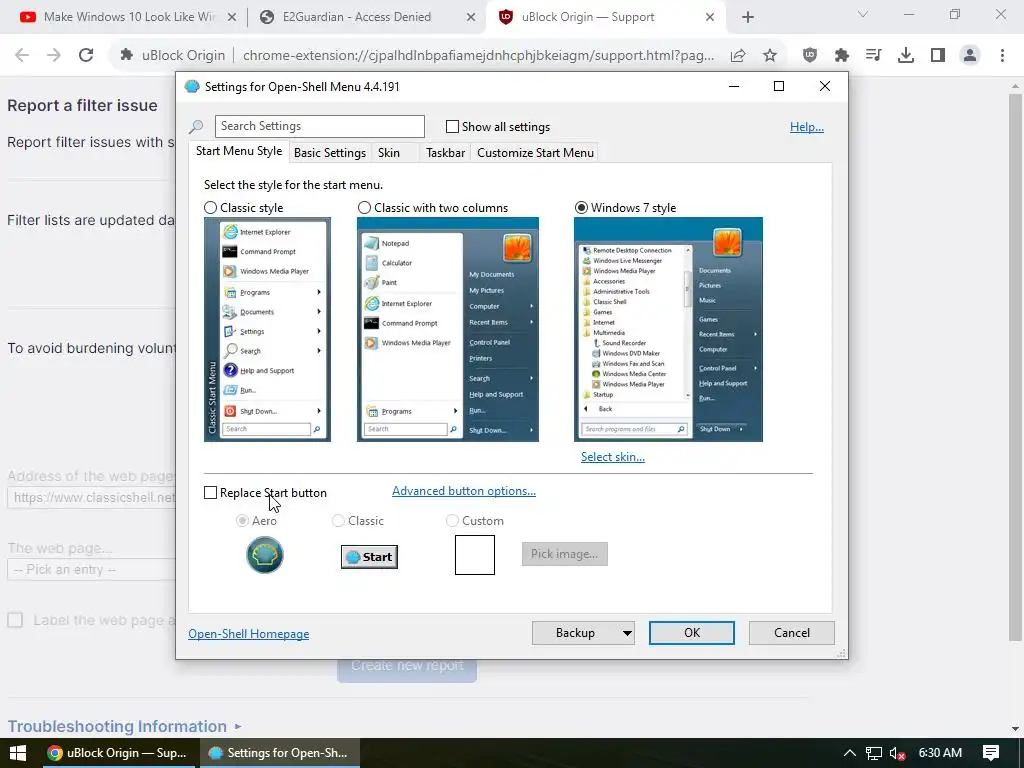
Task: Click the clock showing 6:30 AM
Action: point(940,753)
